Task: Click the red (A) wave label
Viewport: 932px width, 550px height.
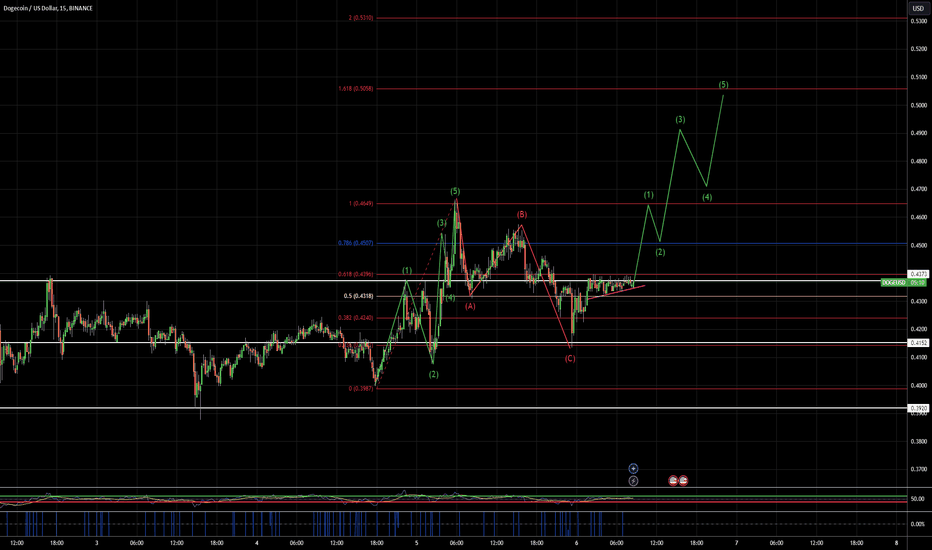Action: pyautogui.click(x=470, y=306)
